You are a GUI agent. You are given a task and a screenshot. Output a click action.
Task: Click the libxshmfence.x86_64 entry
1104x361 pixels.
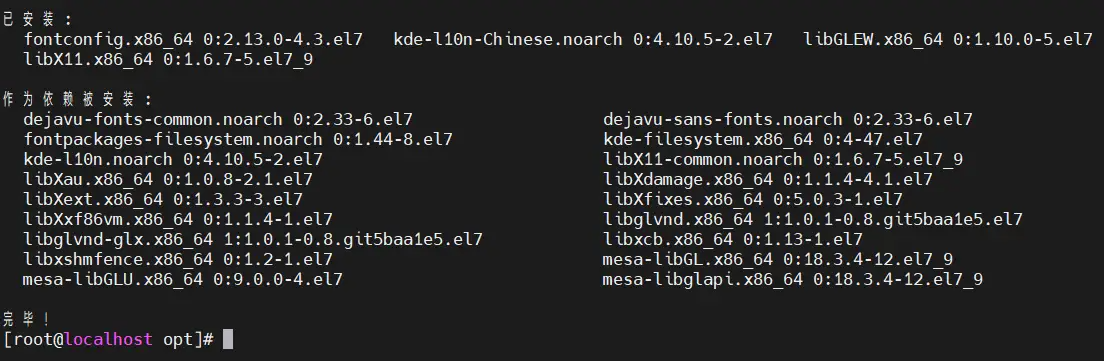coord(178,260)
